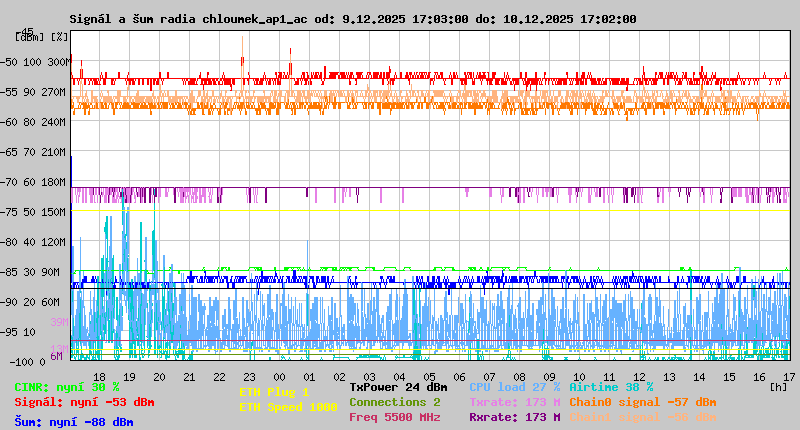Click the pink '39M' rate label
Viewport: 800px width, 430px height.
pyautogui.click(x=59, y=322)
